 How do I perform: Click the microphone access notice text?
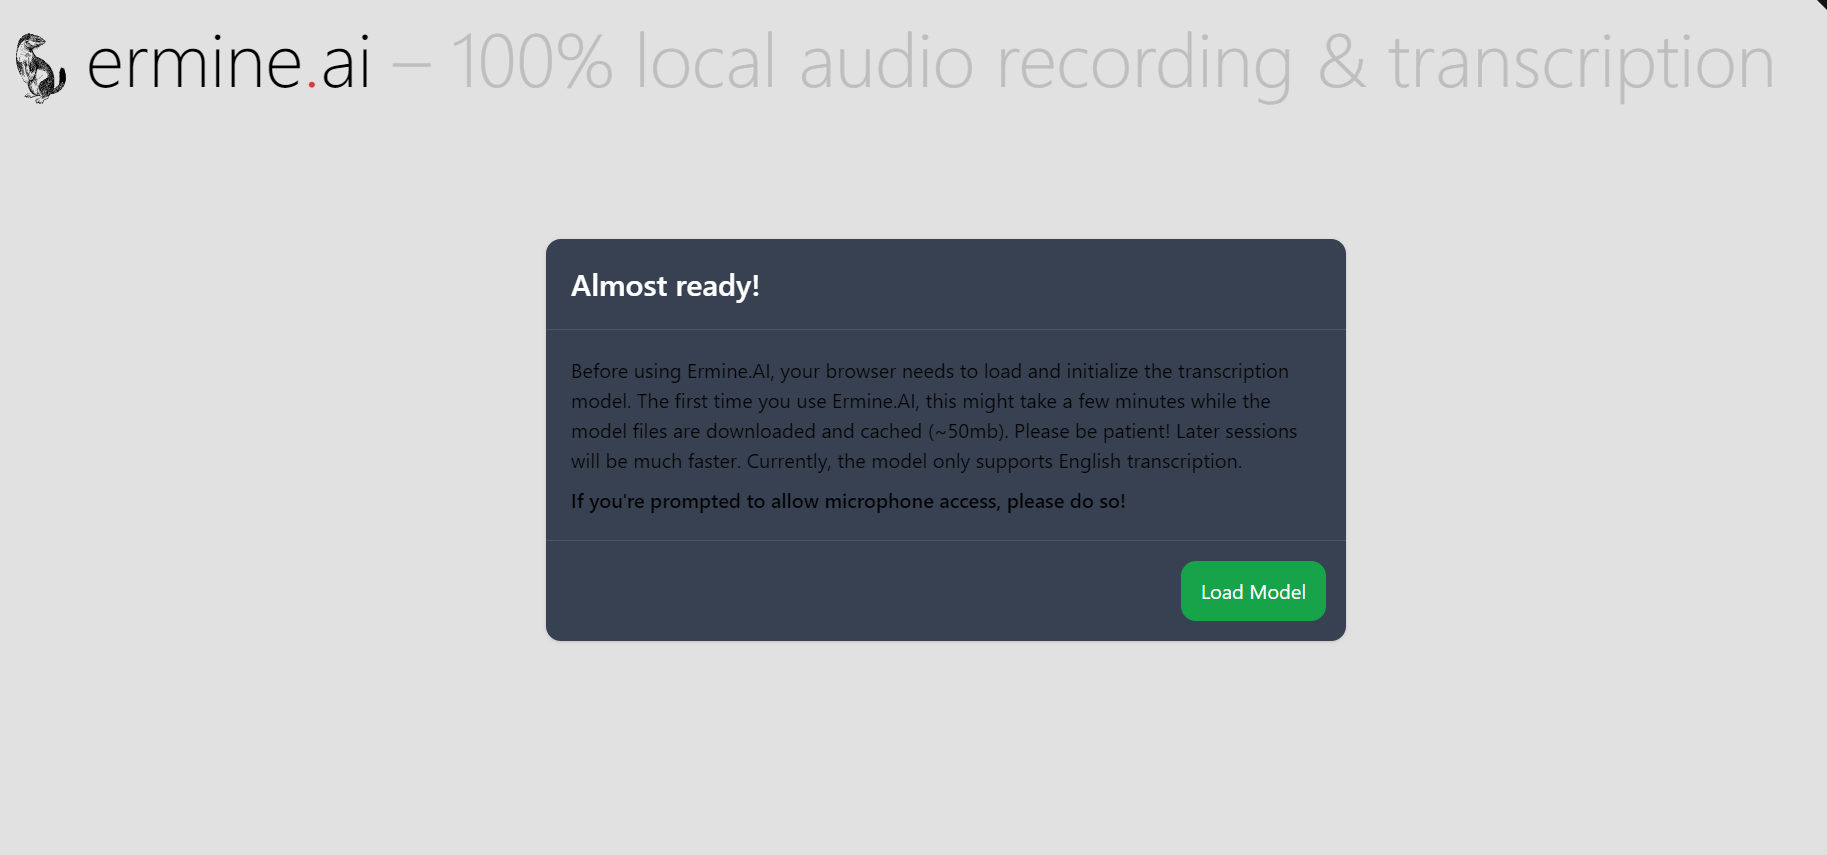point(848,501)
